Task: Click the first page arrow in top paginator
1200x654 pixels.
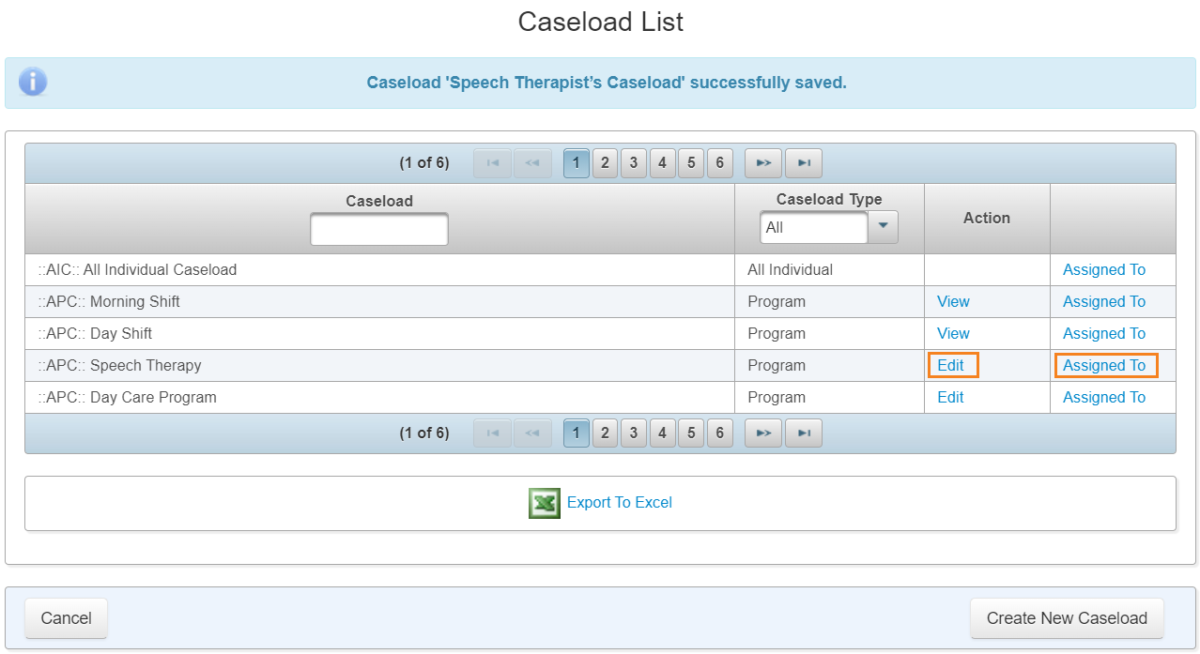Action: point(491,163)
